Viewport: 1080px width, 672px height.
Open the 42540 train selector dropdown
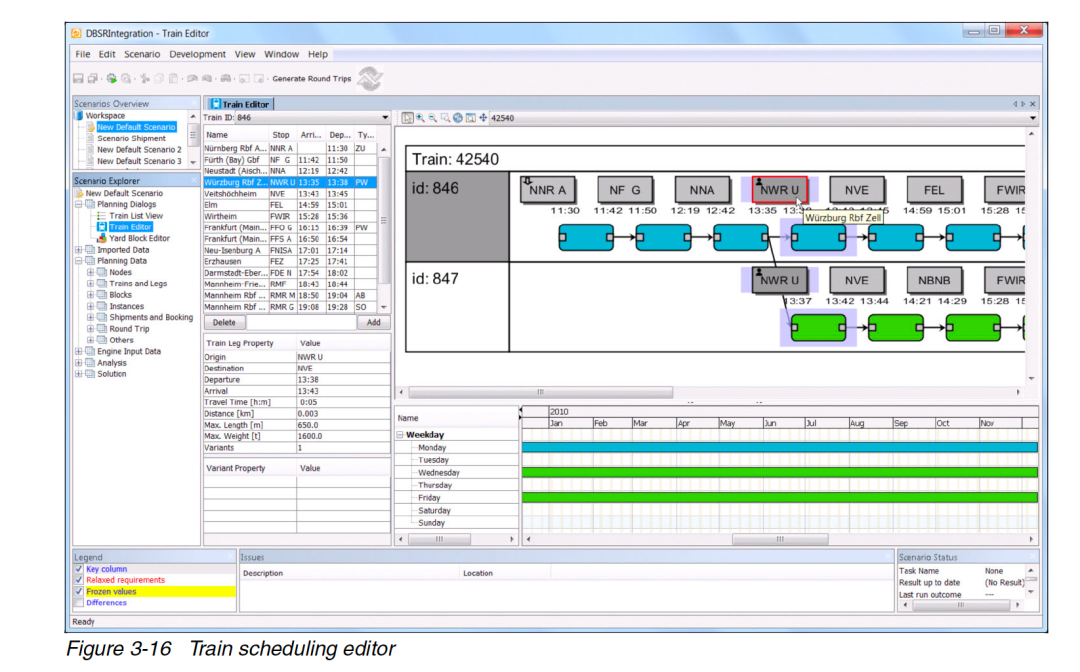pos(1032,118)
